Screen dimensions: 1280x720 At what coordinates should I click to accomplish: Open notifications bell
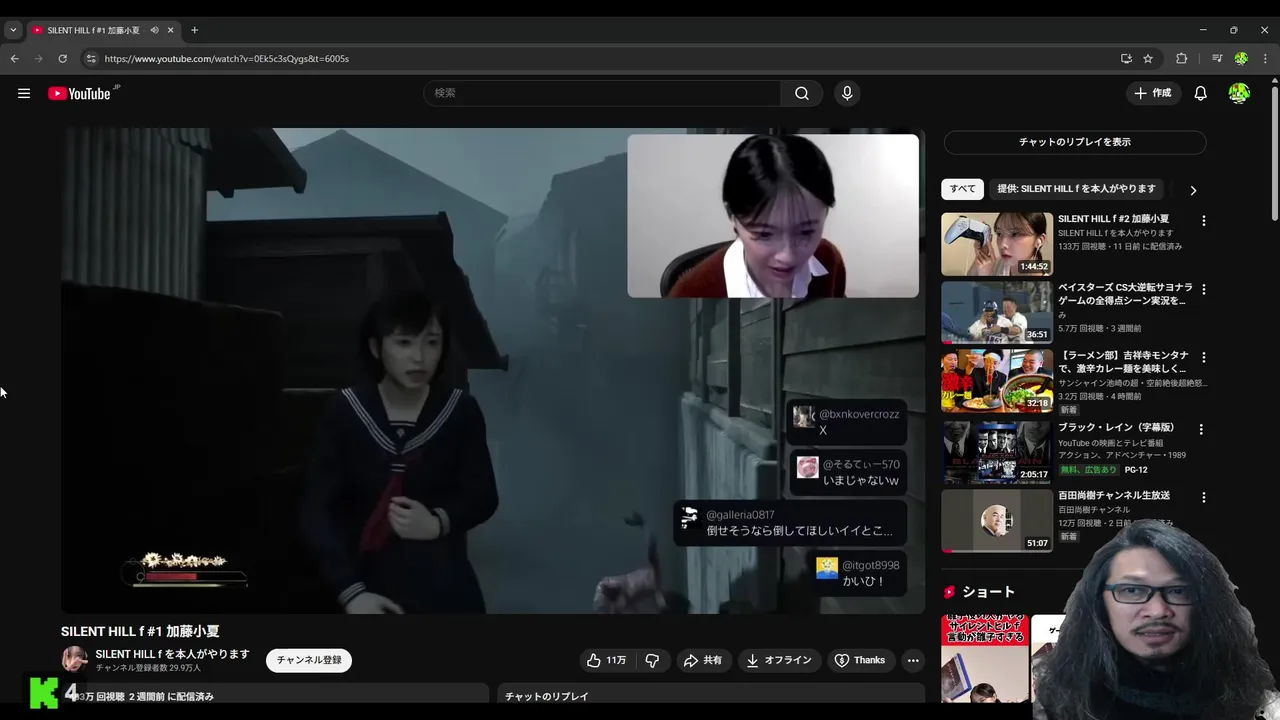click(1200, 93)
